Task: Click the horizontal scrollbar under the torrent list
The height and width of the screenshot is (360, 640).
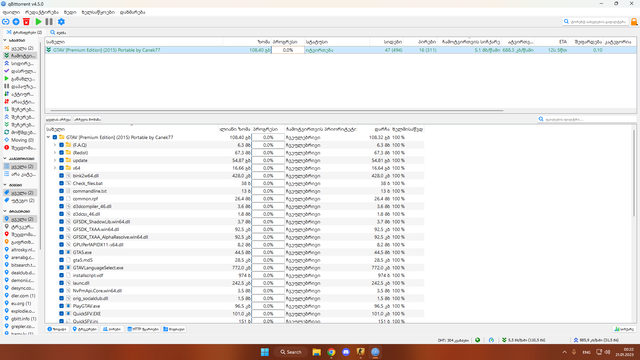Action: [277, 110]
